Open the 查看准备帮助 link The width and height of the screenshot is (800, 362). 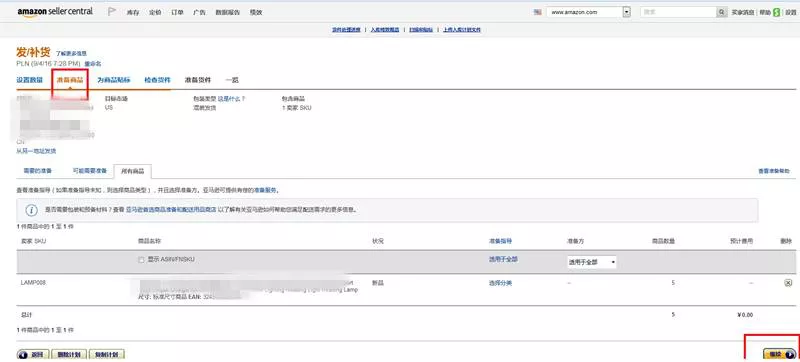(774, 171)
